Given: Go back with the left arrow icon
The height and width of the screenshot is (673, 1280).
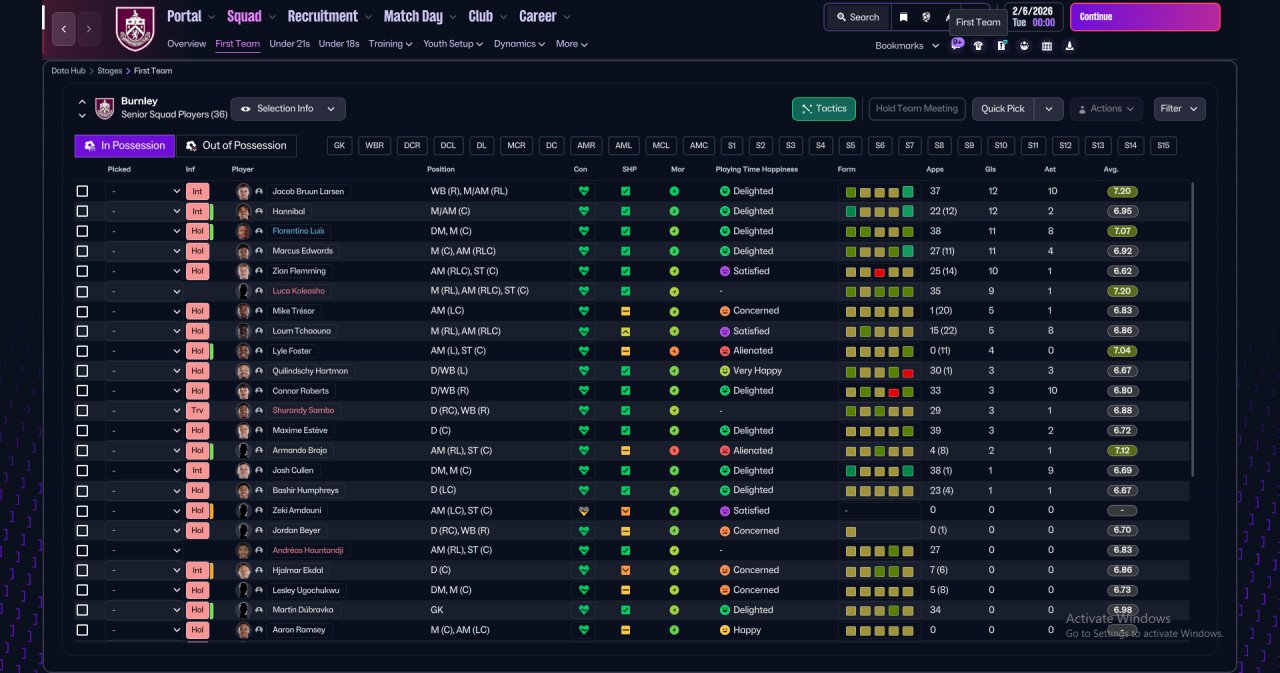Looking at the screenshot, I should coord(63,29).
